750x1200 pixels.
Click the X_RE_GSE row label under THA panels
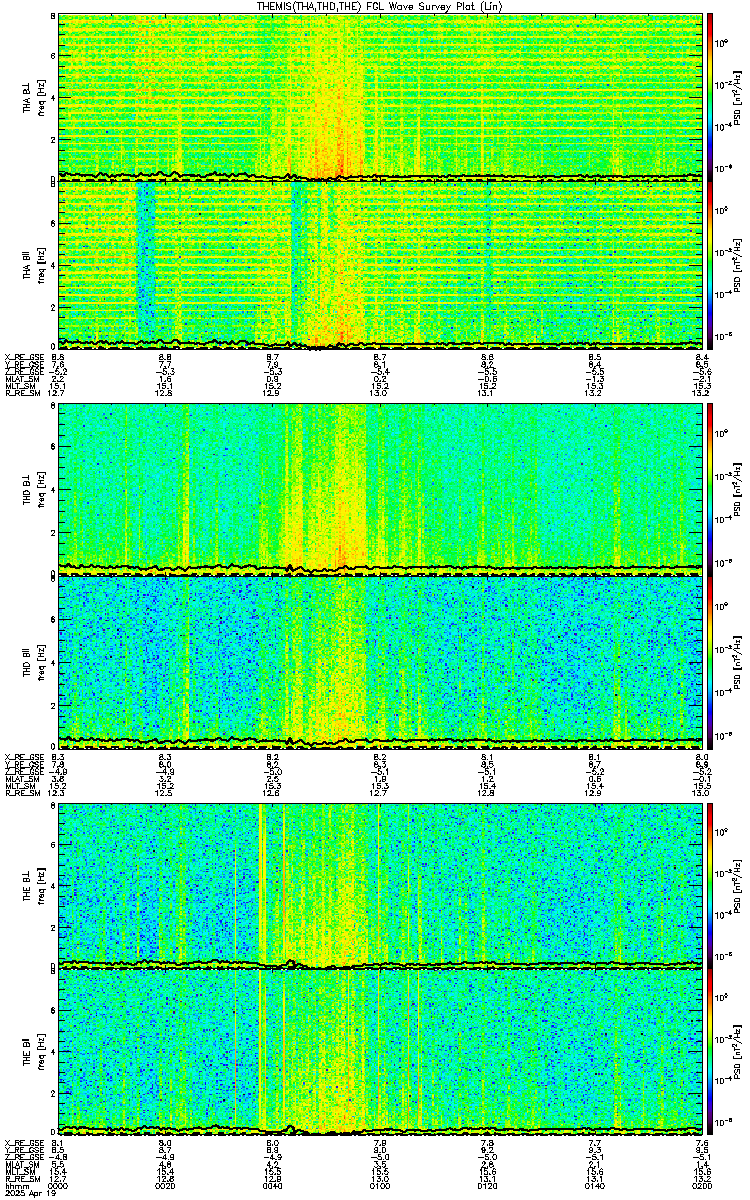pyautogui.click(x=23, y=357)
